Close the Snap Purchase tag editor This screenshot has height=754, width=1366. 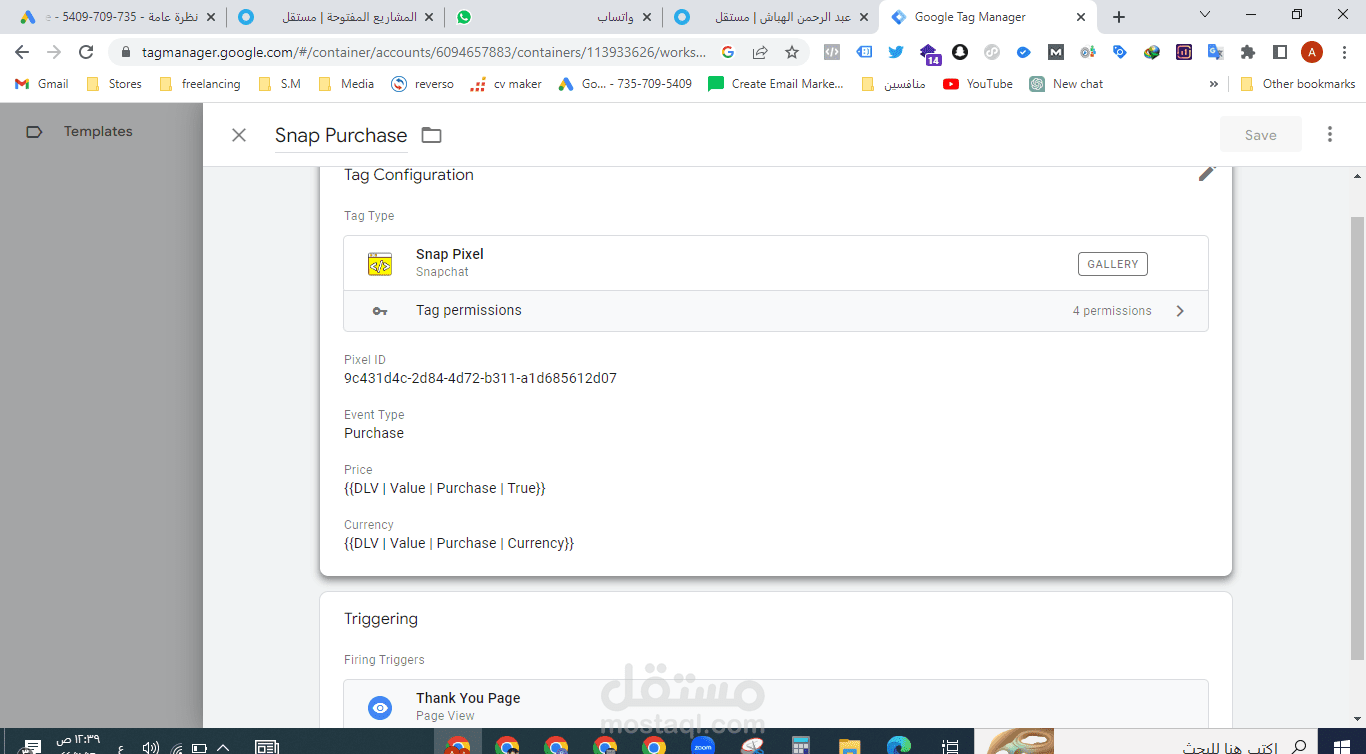(x=239, y=135)
